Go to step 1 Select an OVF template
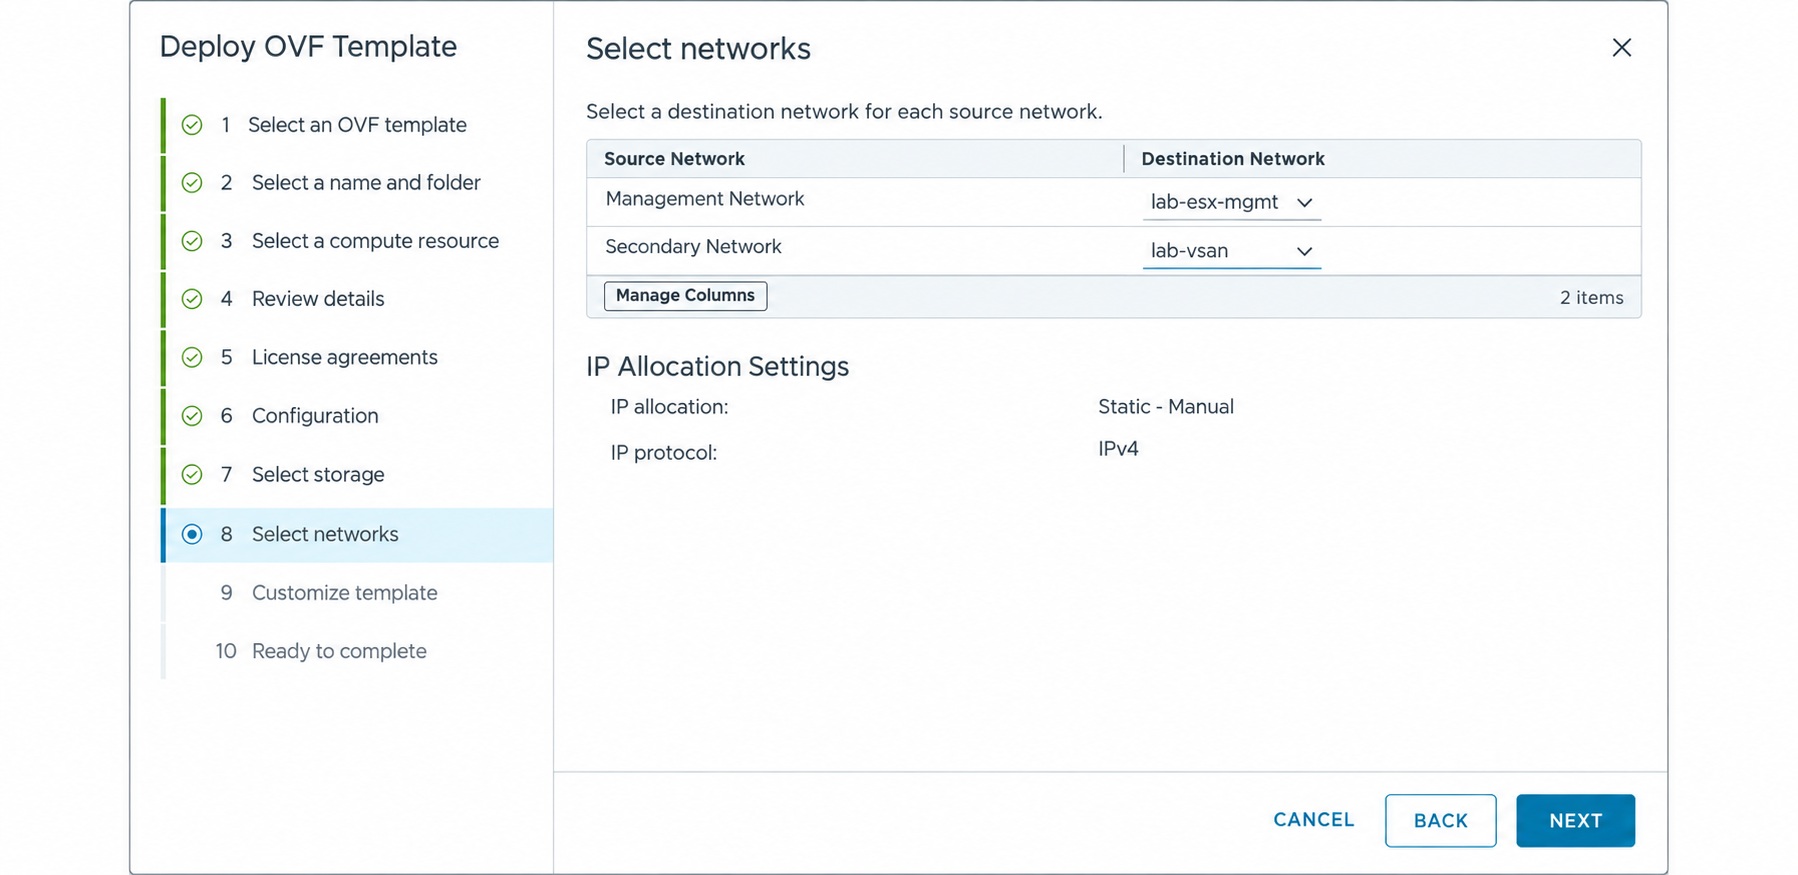The width and height of the screenshot is (1798, 875). coord(357,125)
